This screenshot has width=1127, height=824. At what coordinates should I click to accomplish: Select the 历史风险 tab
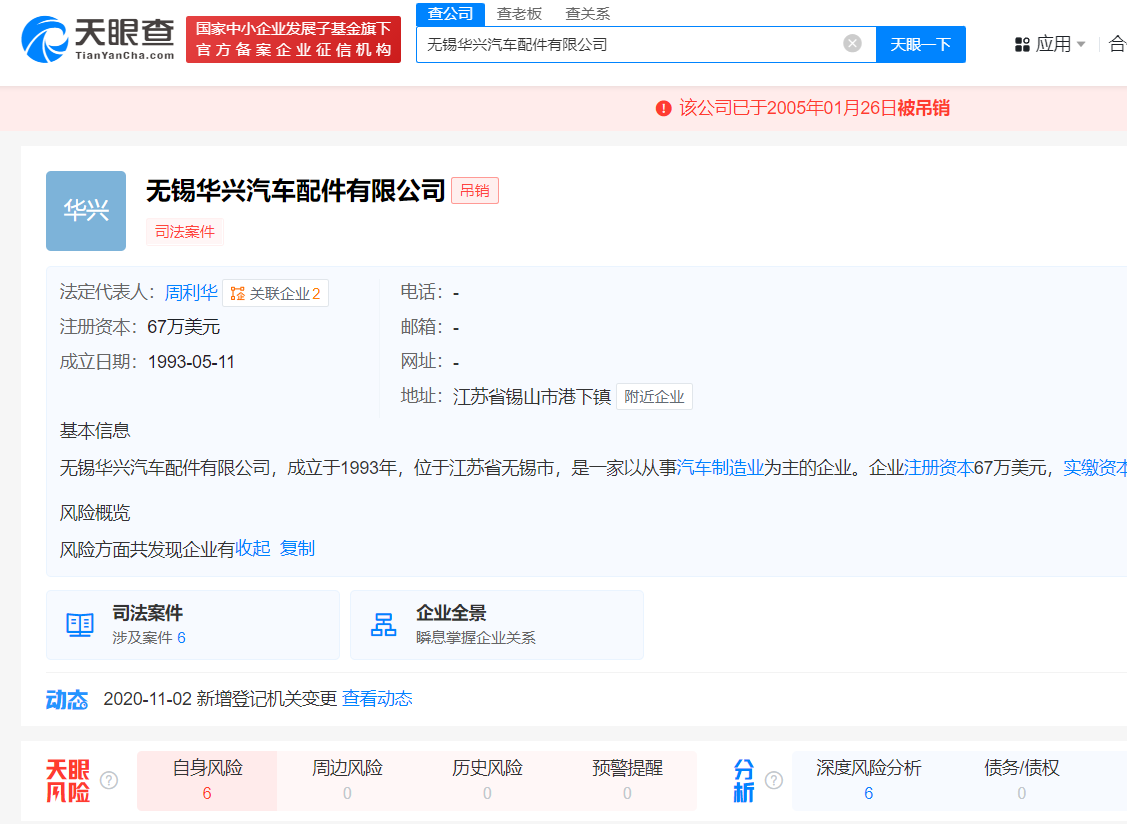pyautogui.click(x=487, y=781)
